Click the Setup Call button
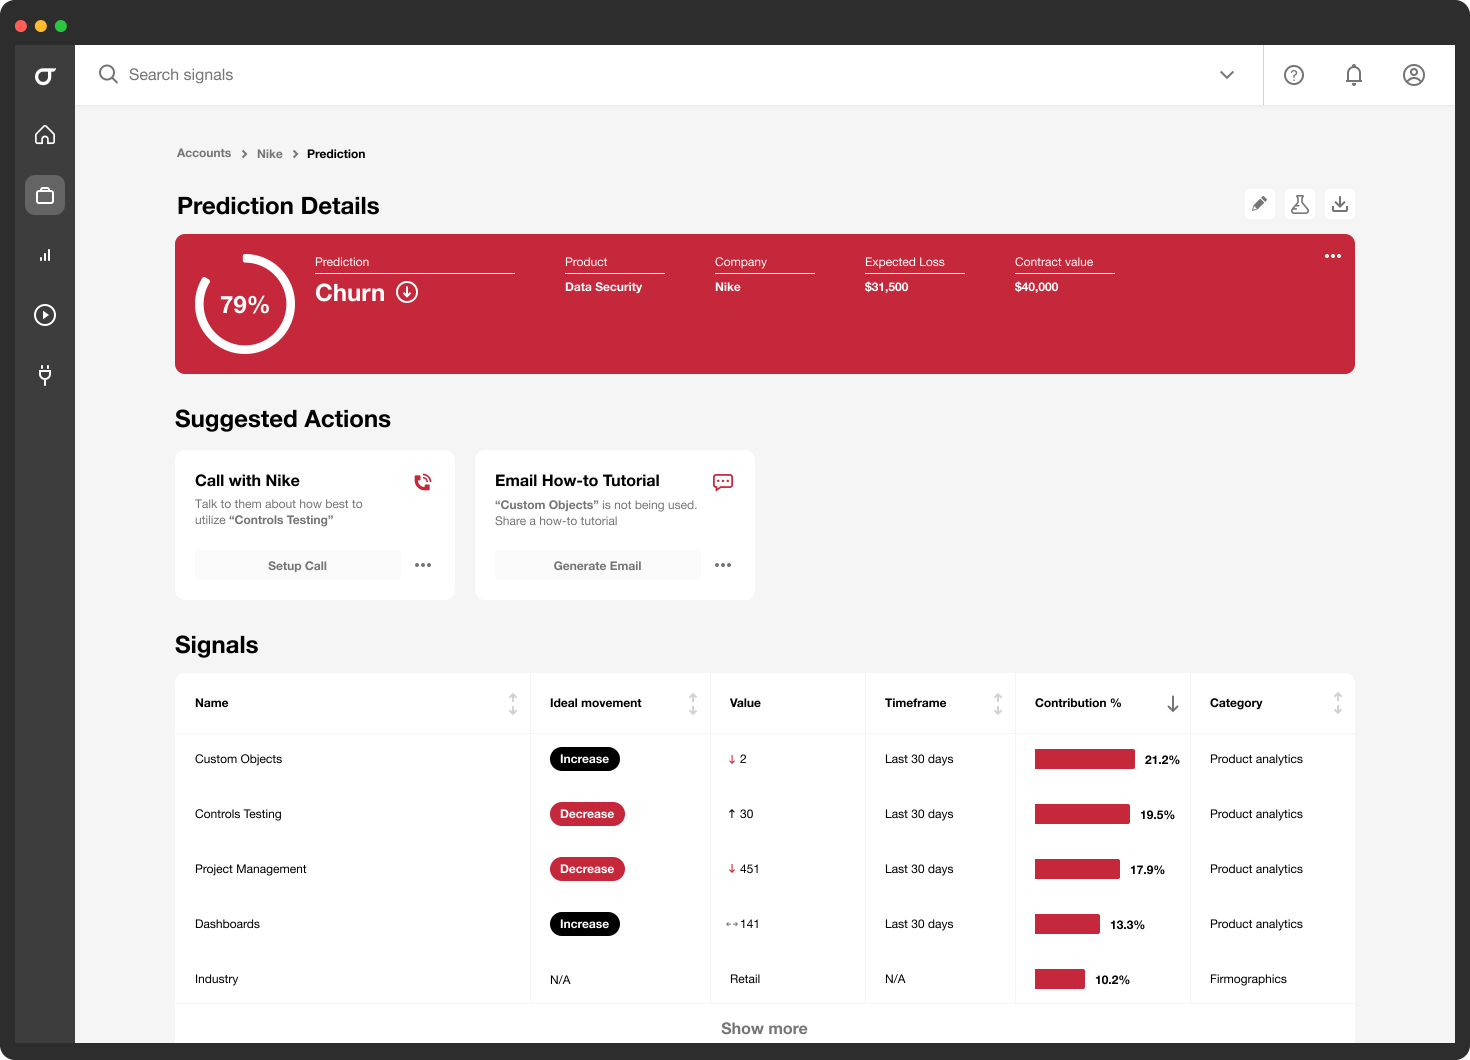The height and width of the screenshot is (1060, 1470). [298, 565]
